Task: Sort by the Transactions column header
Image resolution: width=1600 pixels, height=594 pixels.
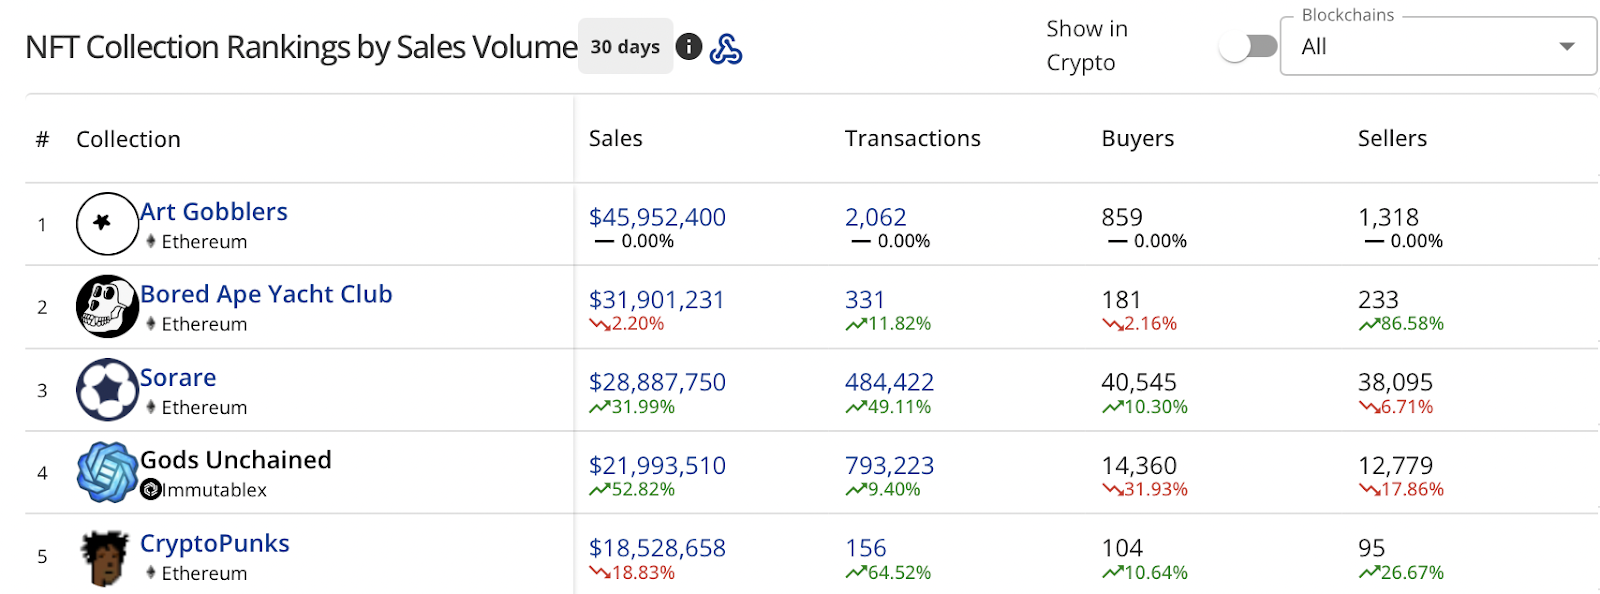Action: tap(913, 139)
